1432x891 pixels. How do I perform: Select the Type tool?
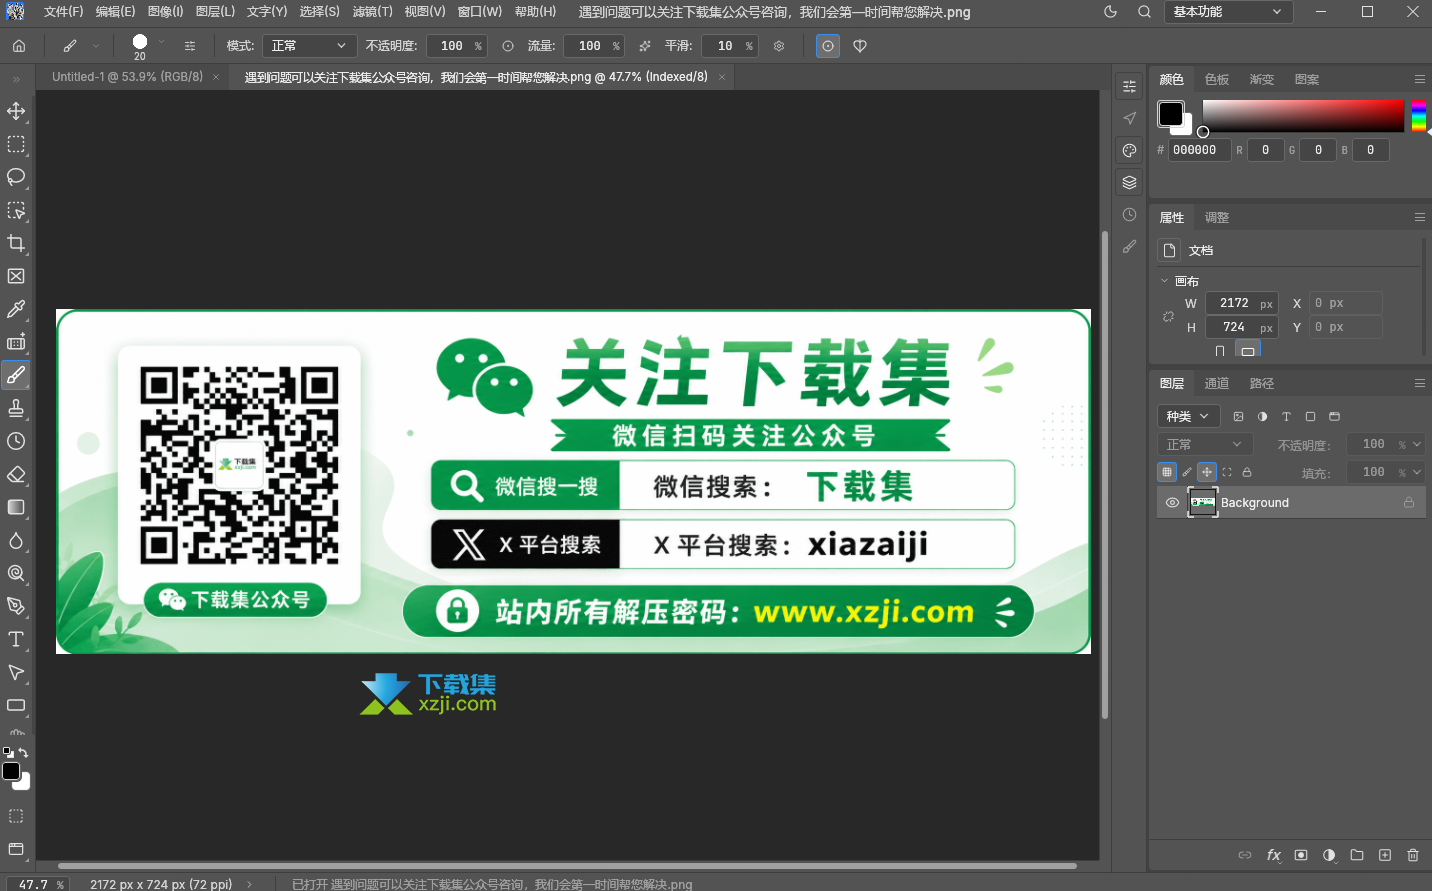16,639
